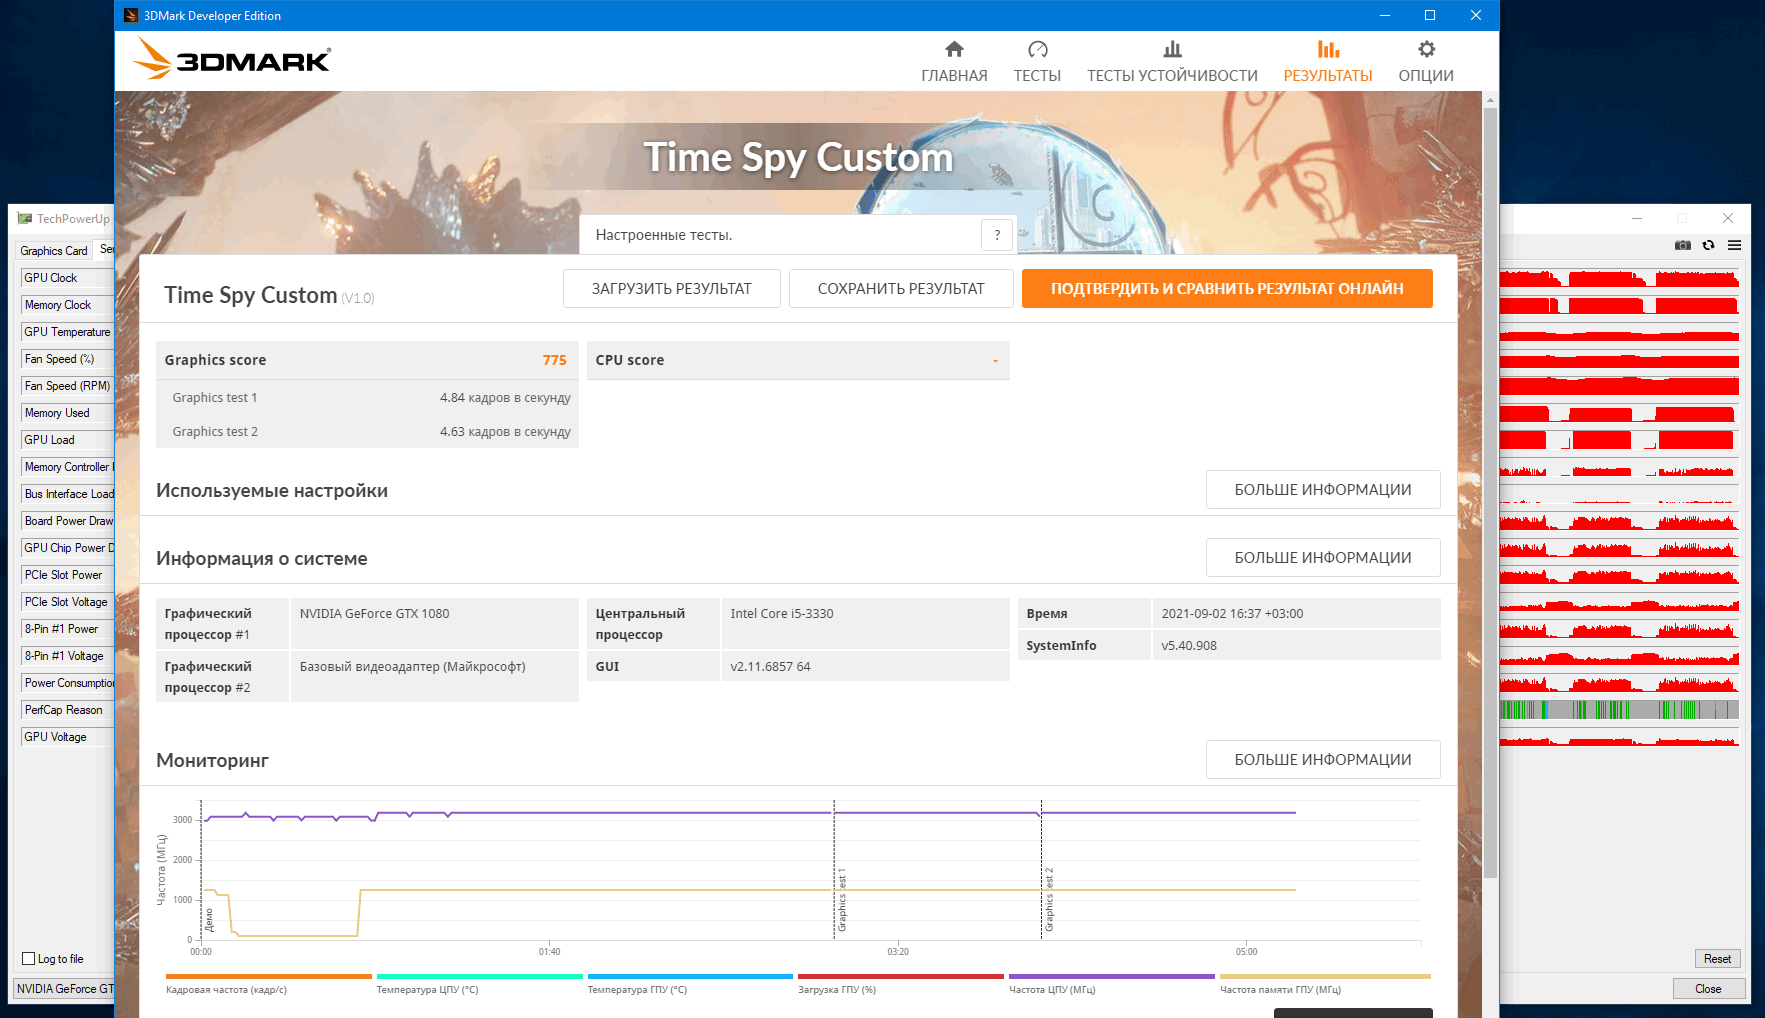The image size is (1765, 1018).
Task: Open Больше информации for Информация о системе
Action: 1323,558
